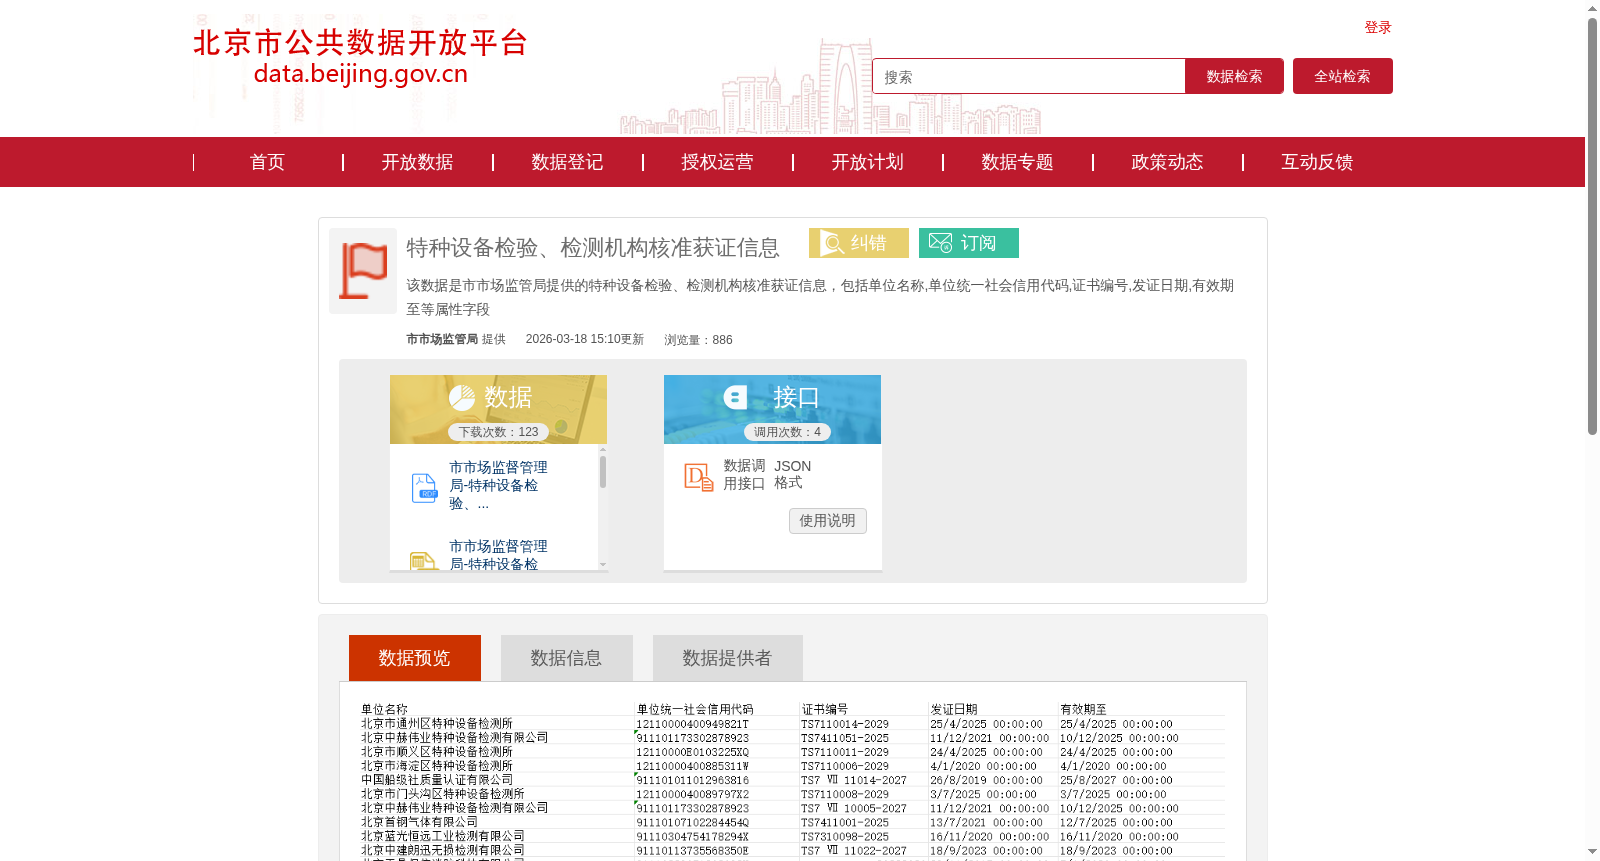Click the 北京首钢气体有限公司 row
The image size is (1600, 861).
coord(792,822)
